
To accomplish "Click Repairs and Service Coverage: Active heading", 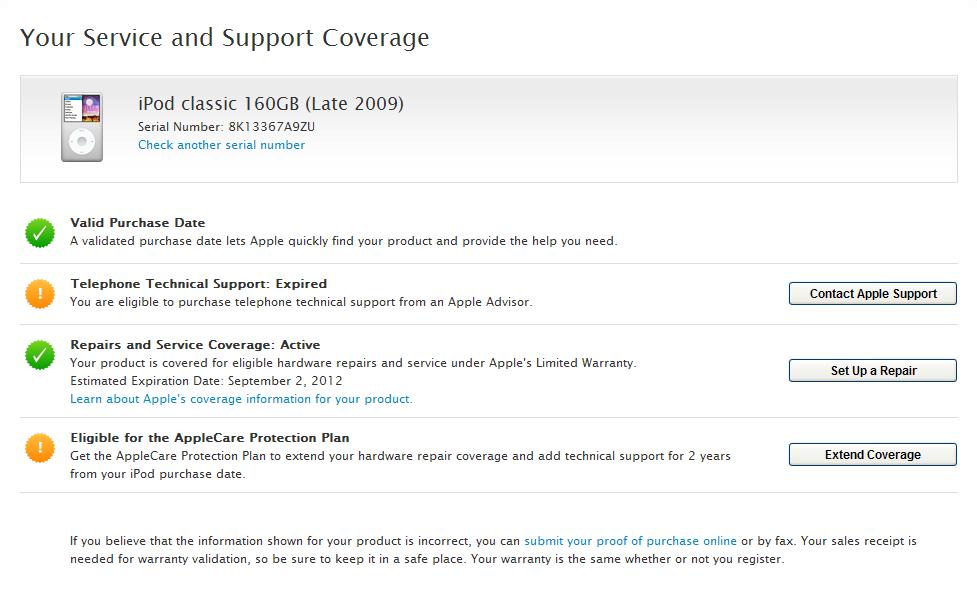I will (x=195, y=345).
